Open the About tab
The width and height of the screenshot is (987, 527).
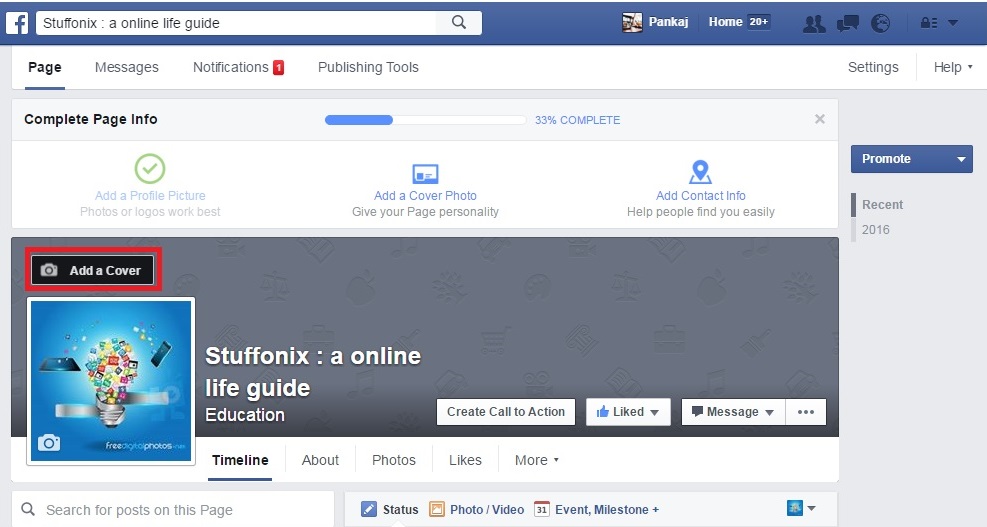pos(320,460)
